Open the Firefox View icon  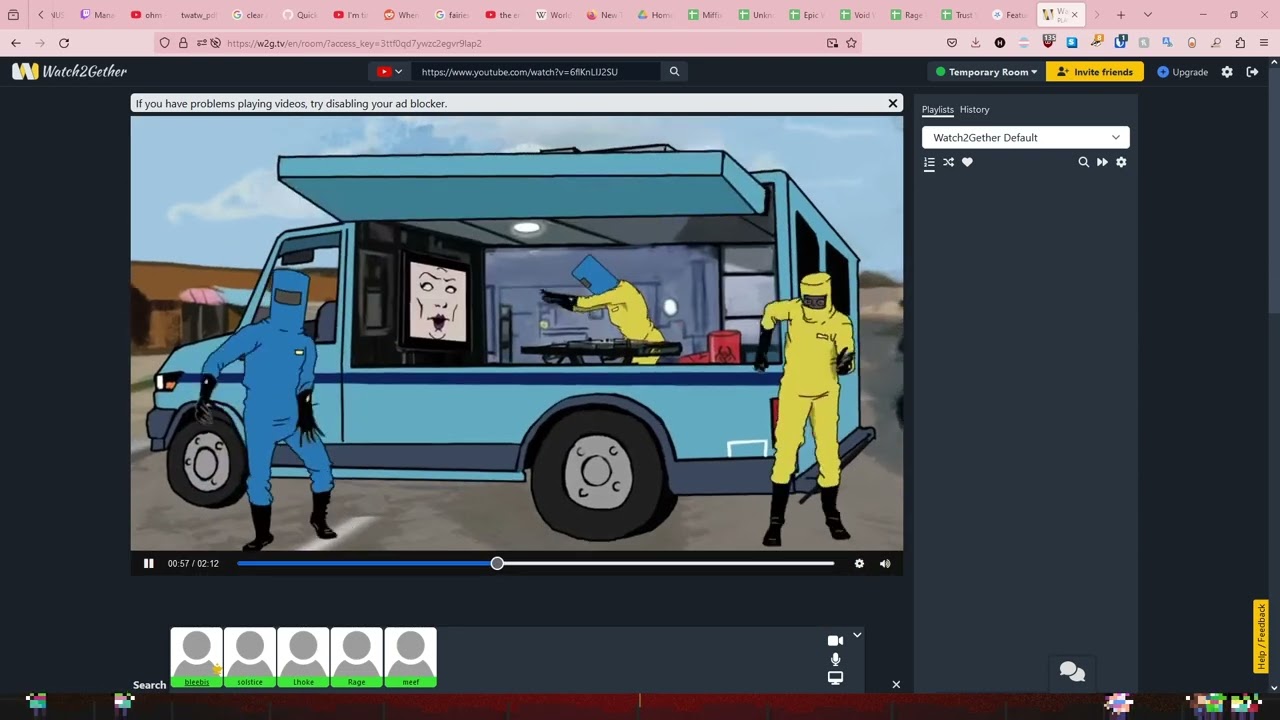(13, 15)
